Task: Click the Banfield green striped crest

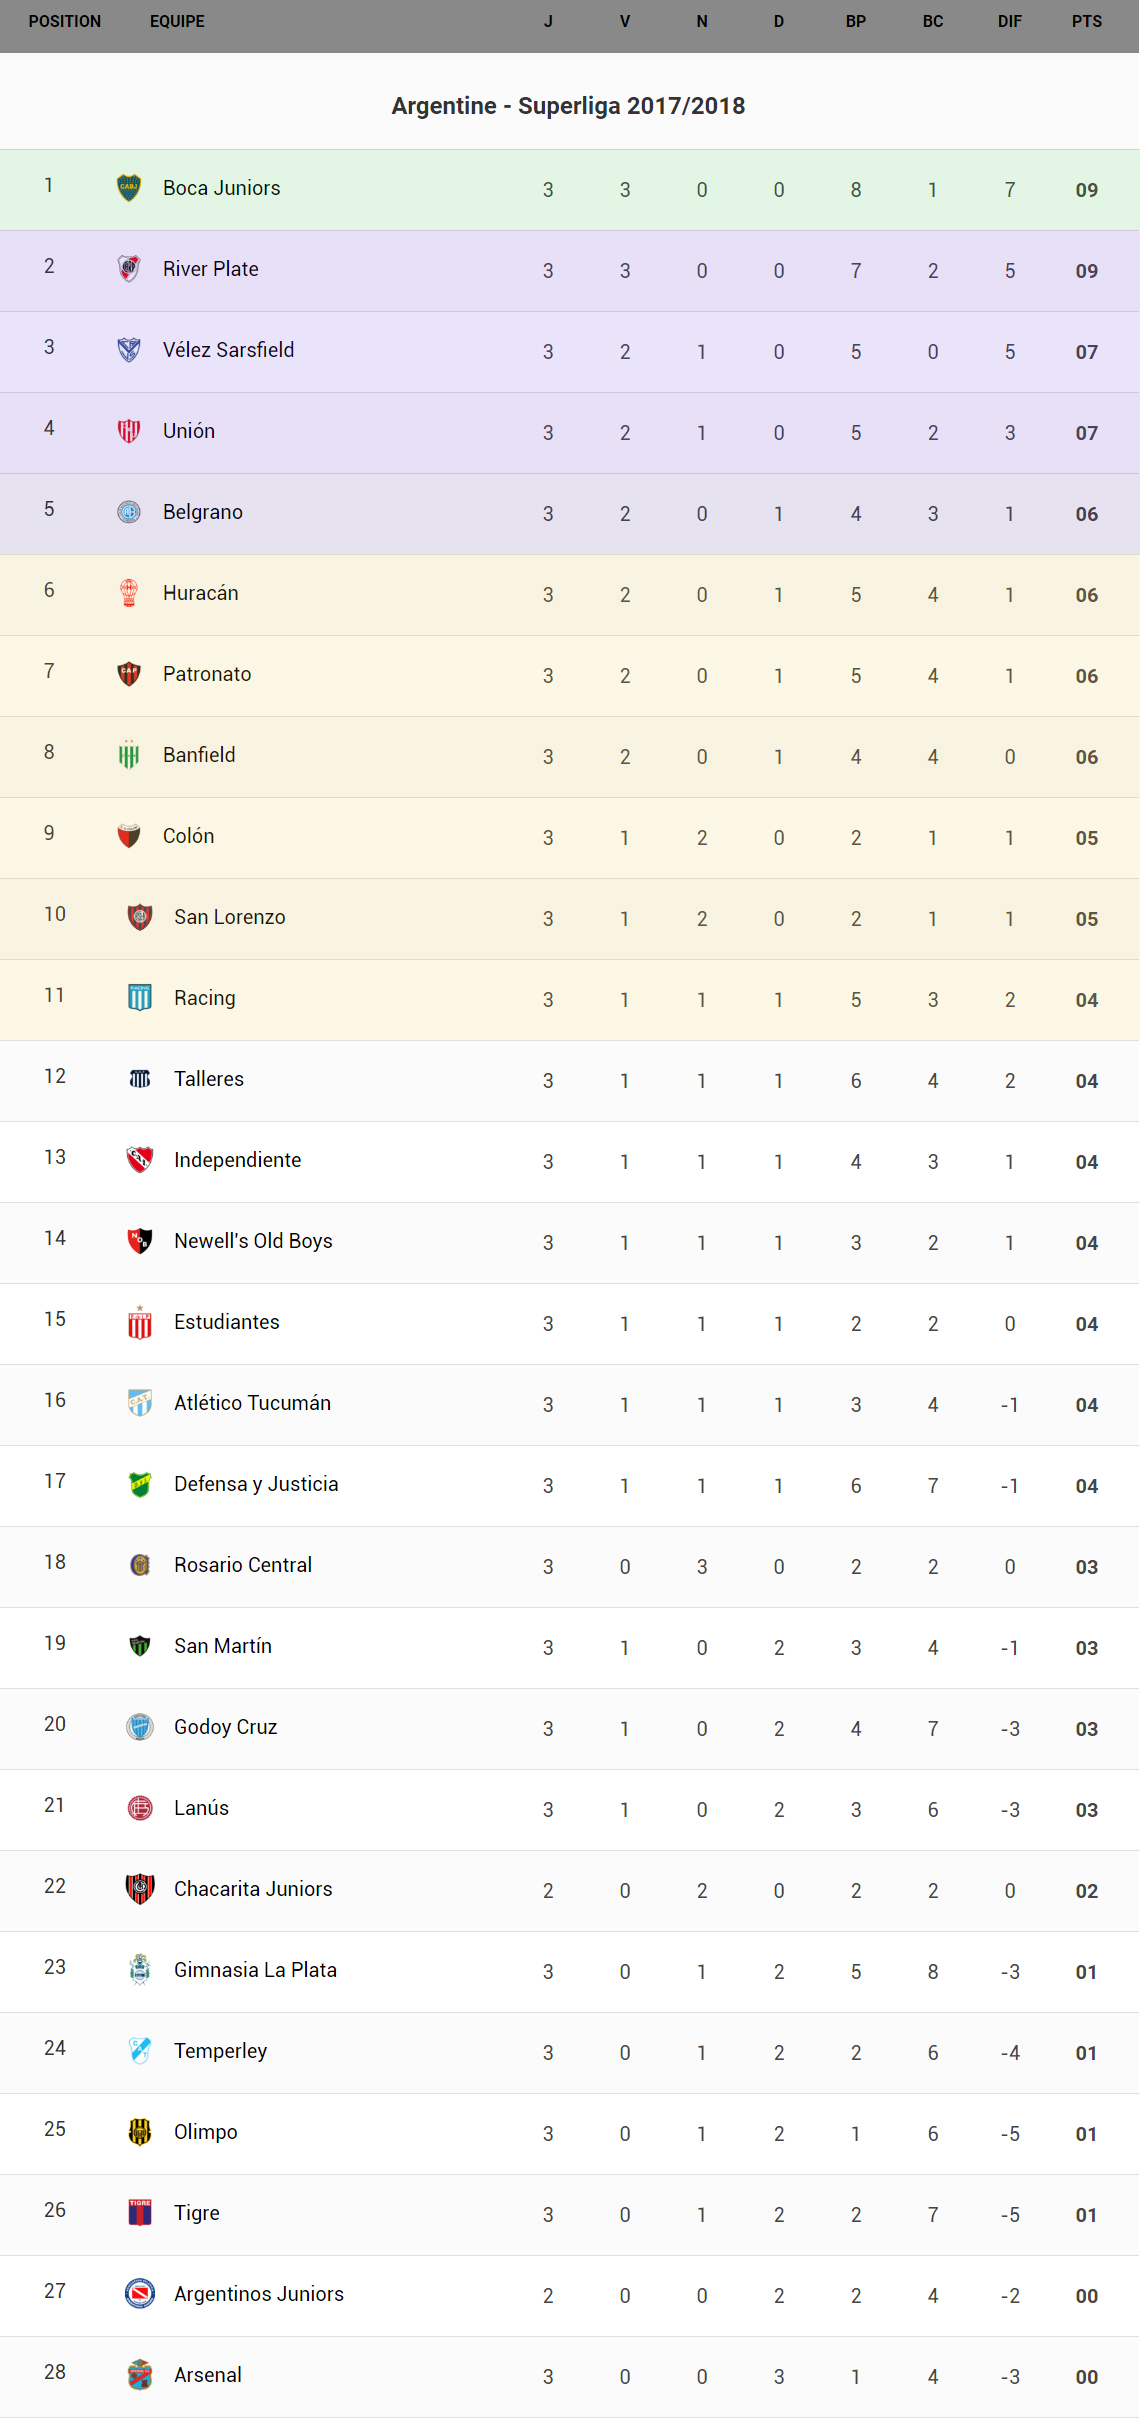Action: 129,755
